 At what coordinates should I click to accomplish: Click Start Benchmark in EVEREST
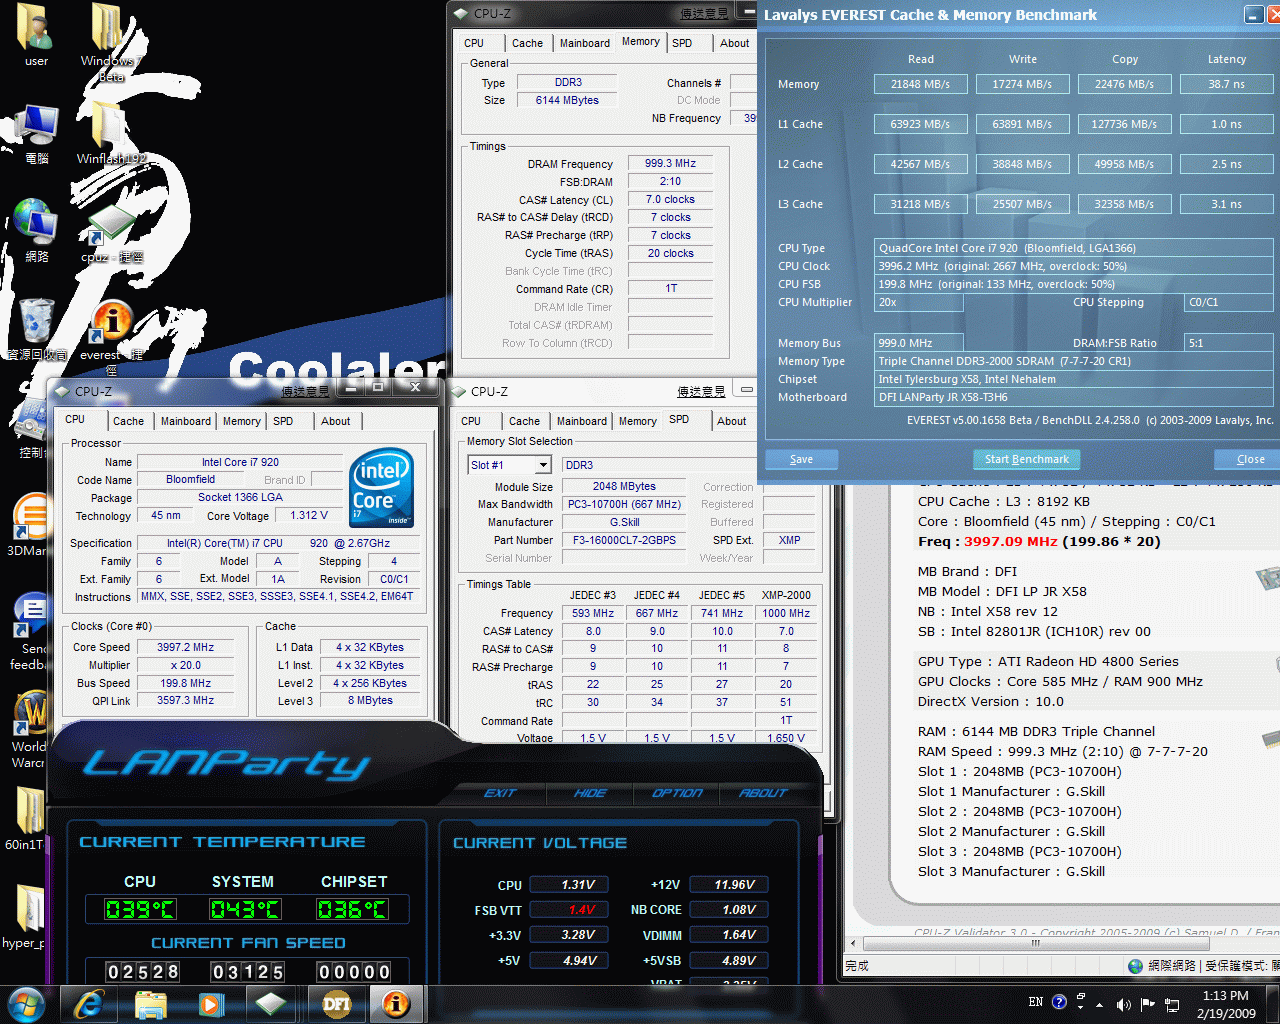click(1026, 459)
